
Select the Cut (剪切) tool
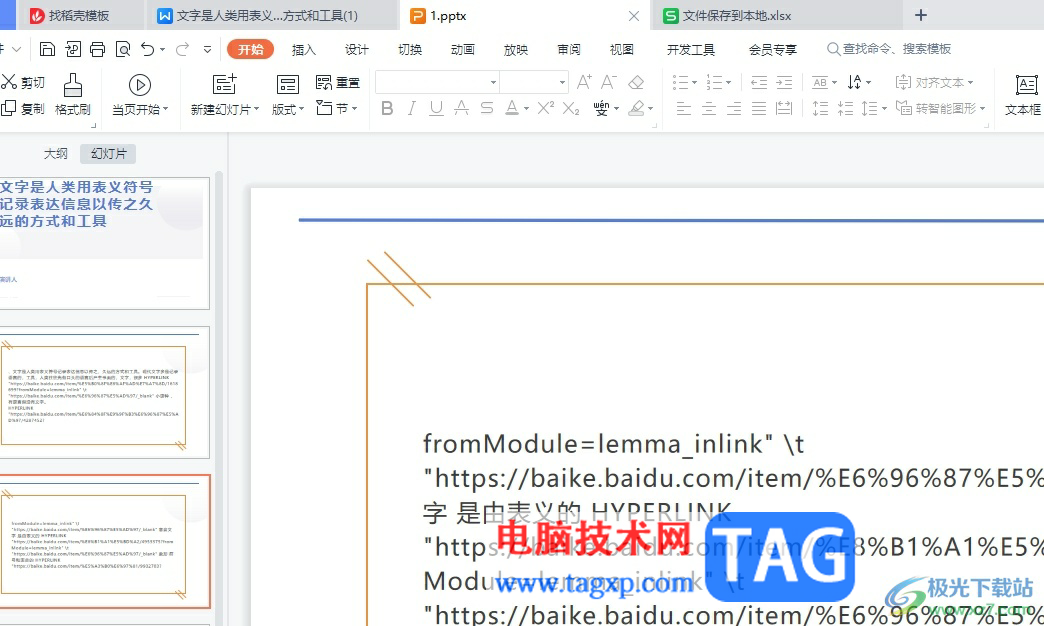[x=23, y=82]
